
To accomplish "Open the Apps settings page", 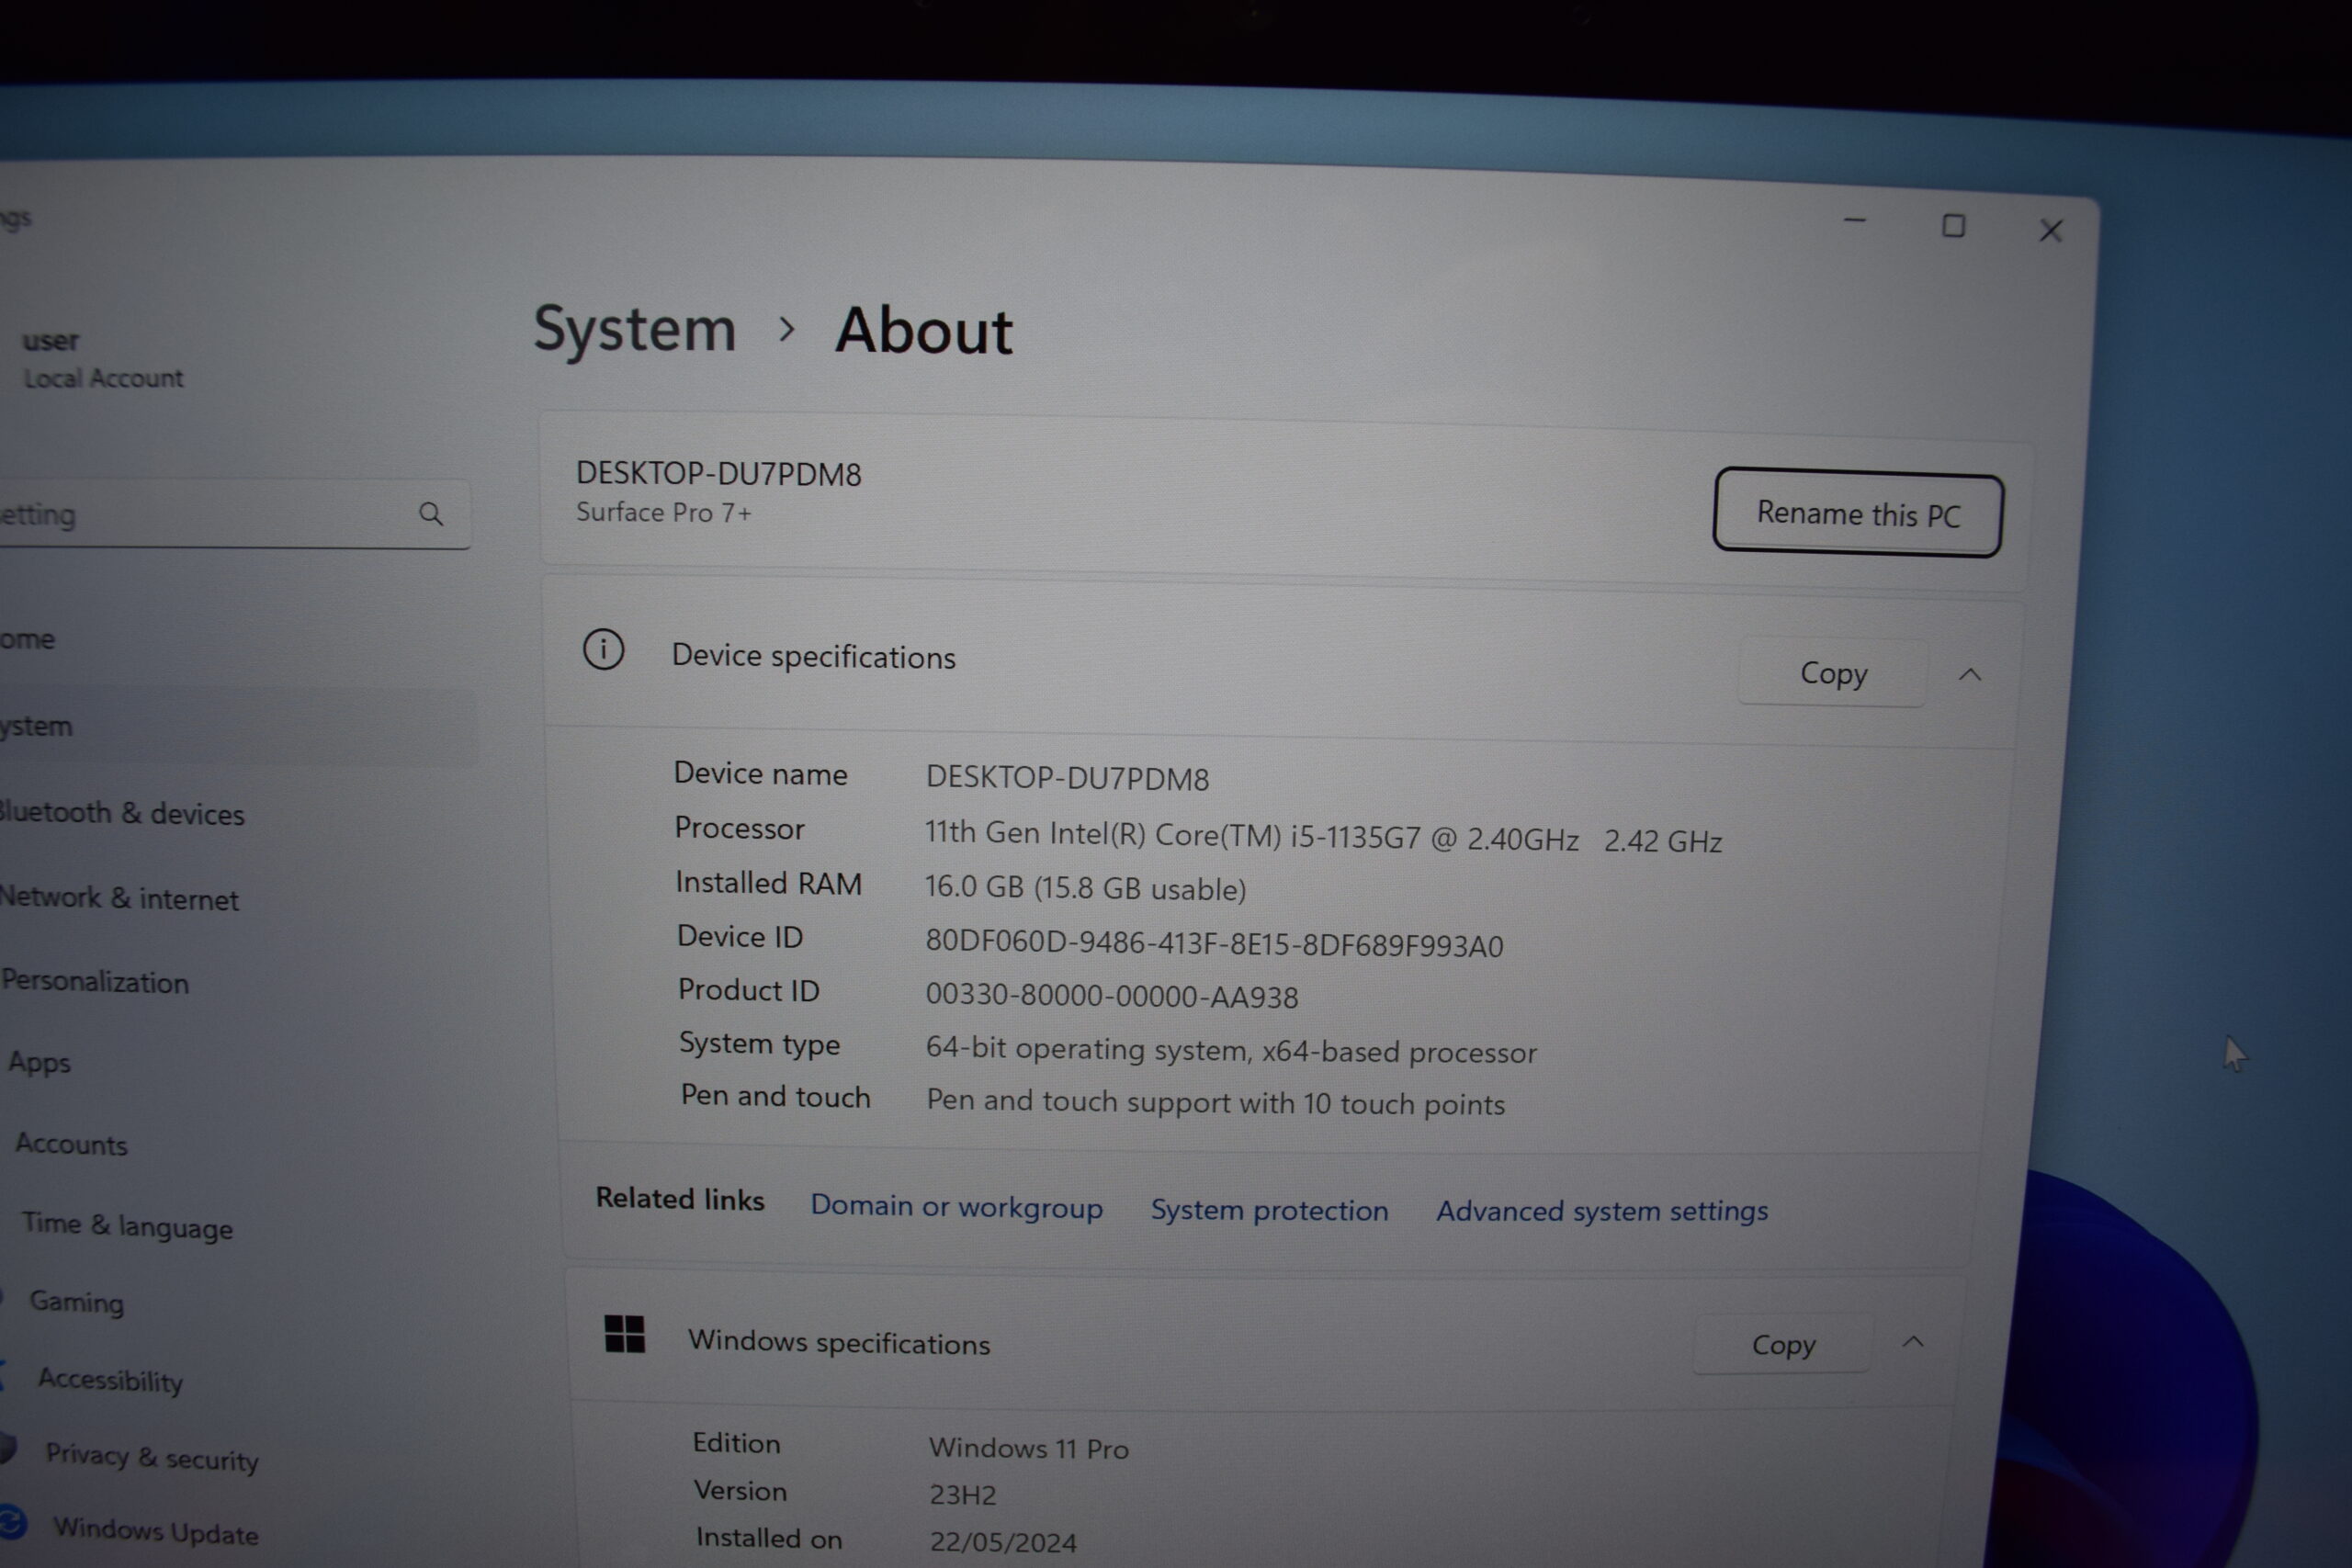I will (x=39, y=1061).
